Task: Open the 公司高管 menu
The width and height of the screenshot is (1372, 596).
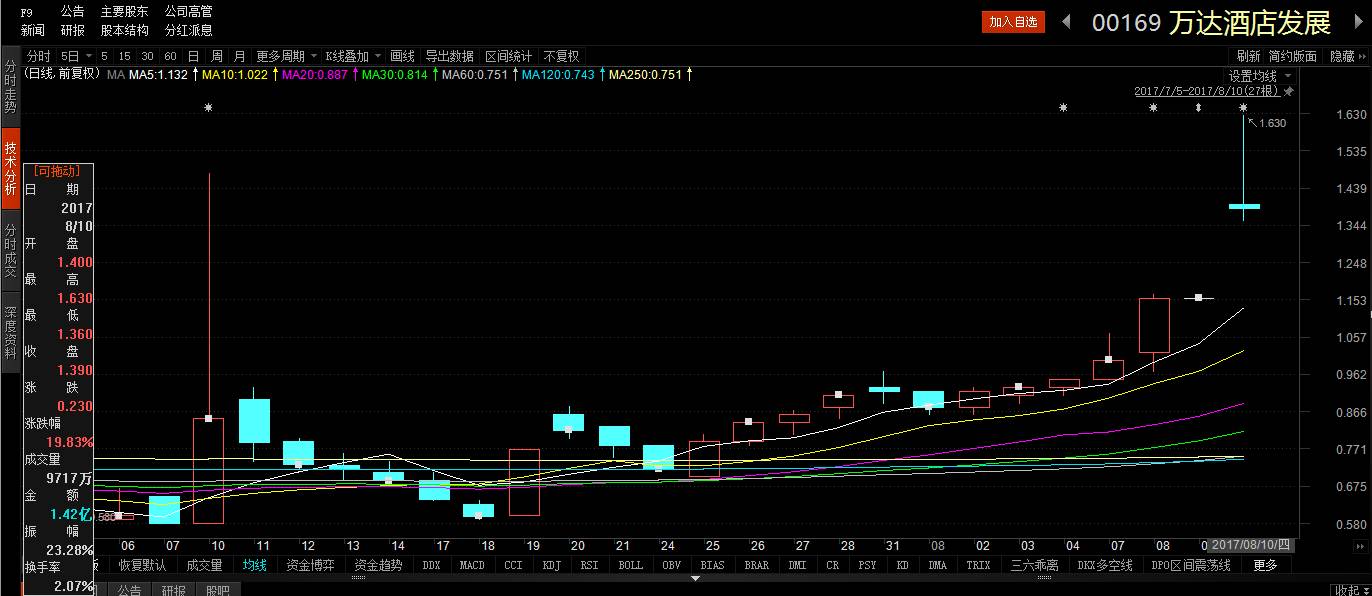Action: (x=188, y=11)
